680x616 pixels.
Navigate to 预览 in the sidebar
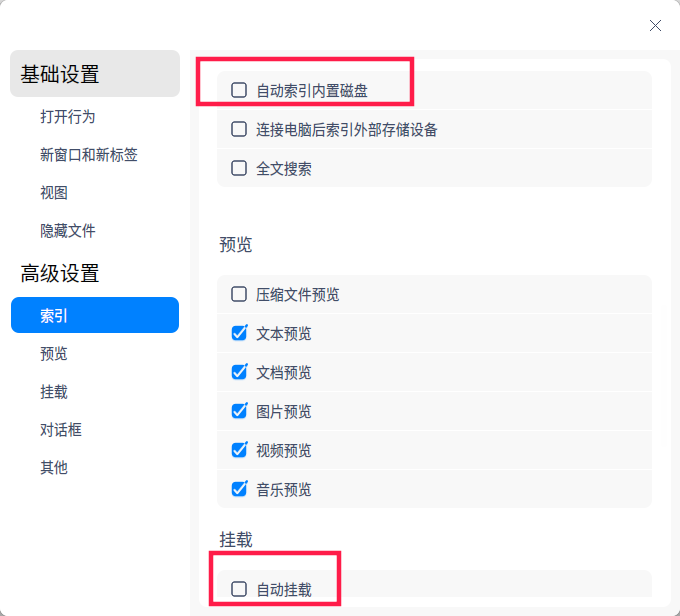(54, 354)
